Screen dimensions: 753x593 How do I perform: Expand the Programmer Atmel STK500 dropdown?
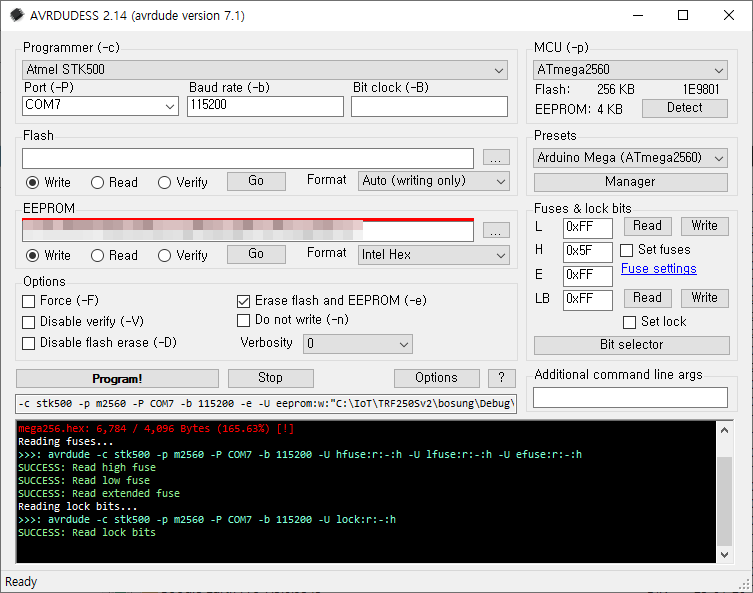click(265, 70)
